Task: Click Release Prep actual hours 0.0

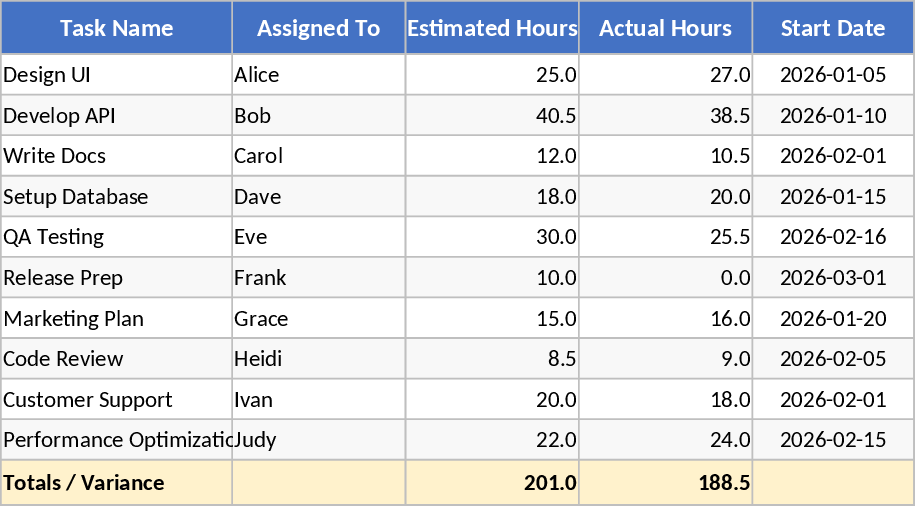Action: [665, 278]
